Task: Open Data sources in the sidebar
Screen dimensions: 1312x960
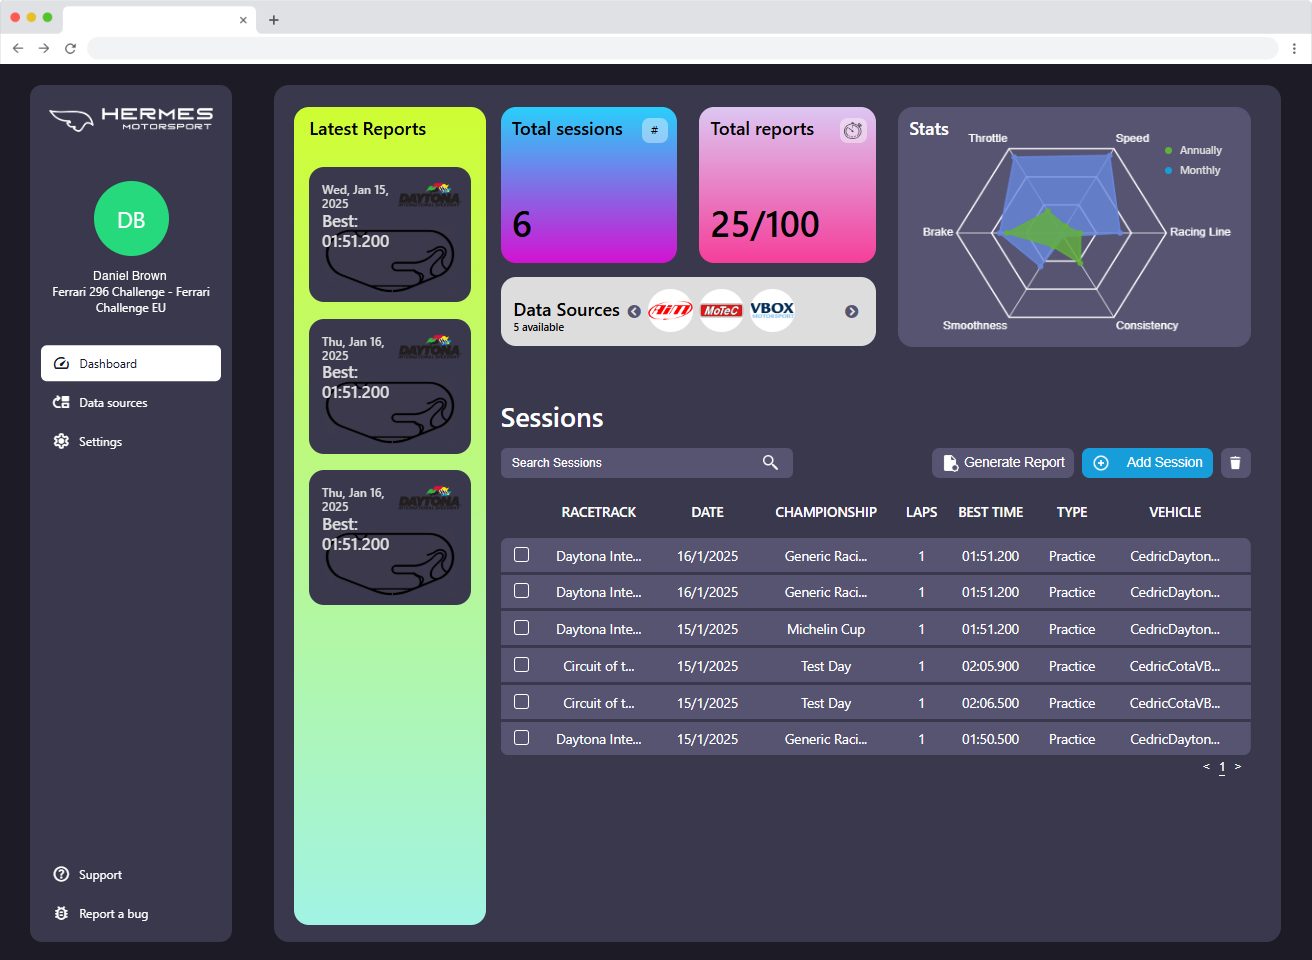Action: (x=112, y=403)
